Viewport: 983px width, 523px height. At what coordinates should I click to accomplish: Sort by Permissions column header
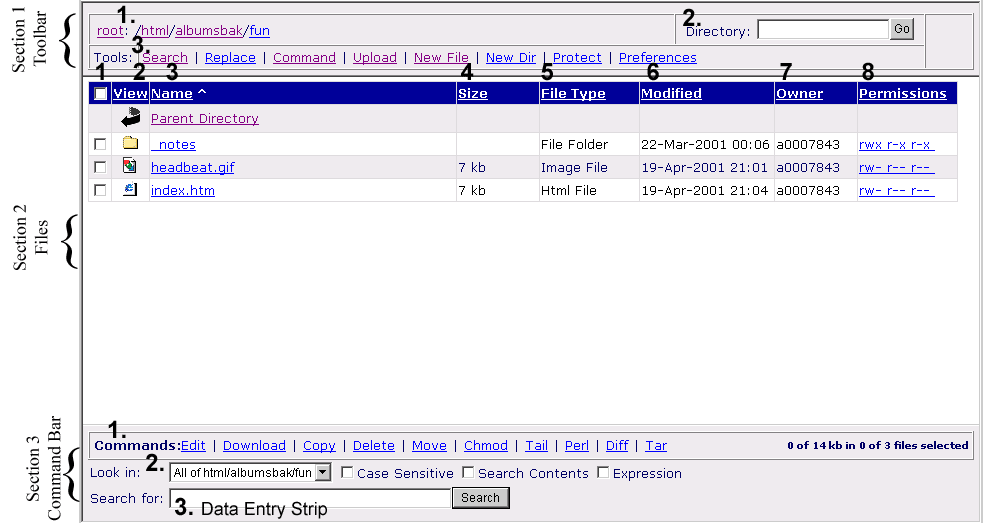[903, 93]
